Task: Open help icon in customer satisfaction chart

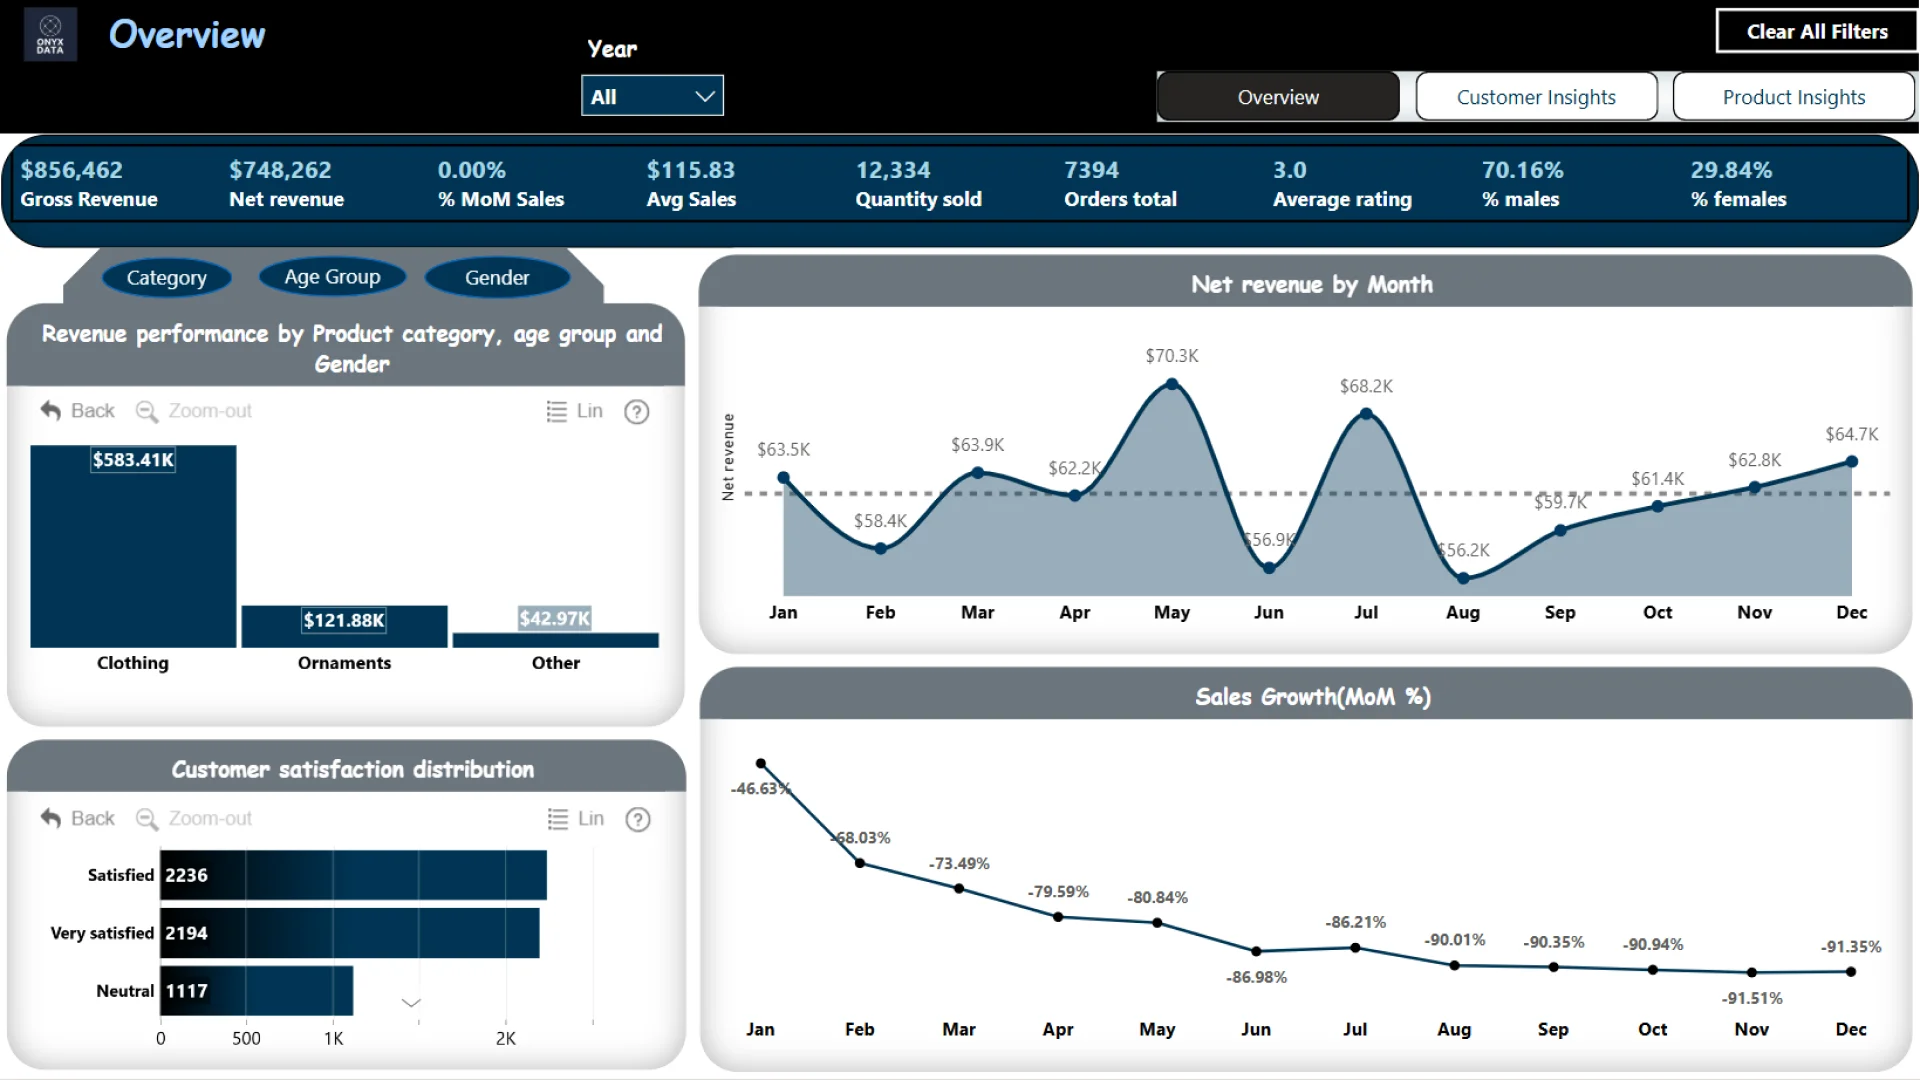Action: click(x=638, y=820)
